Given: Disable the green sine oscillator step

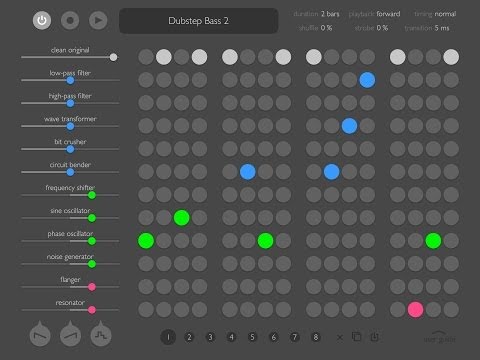Looking at the screenshot, I should click(182, 218).
